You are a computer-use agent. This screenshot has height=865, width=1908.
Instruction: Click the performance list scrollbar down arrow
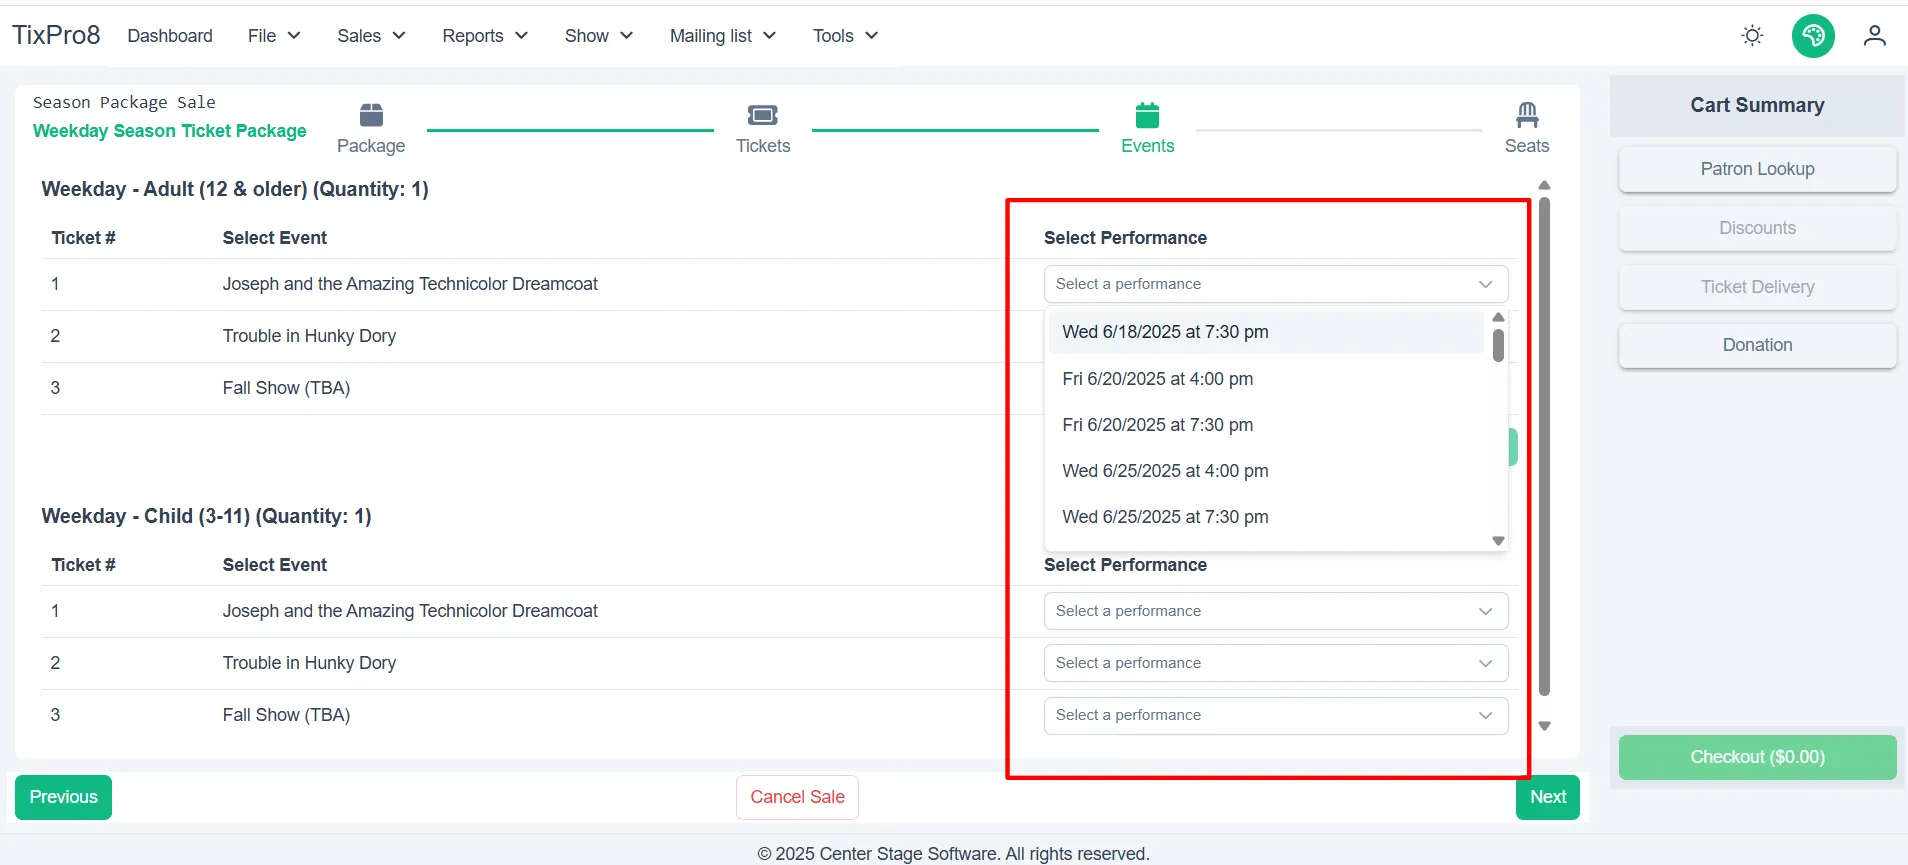(1498, 541)
